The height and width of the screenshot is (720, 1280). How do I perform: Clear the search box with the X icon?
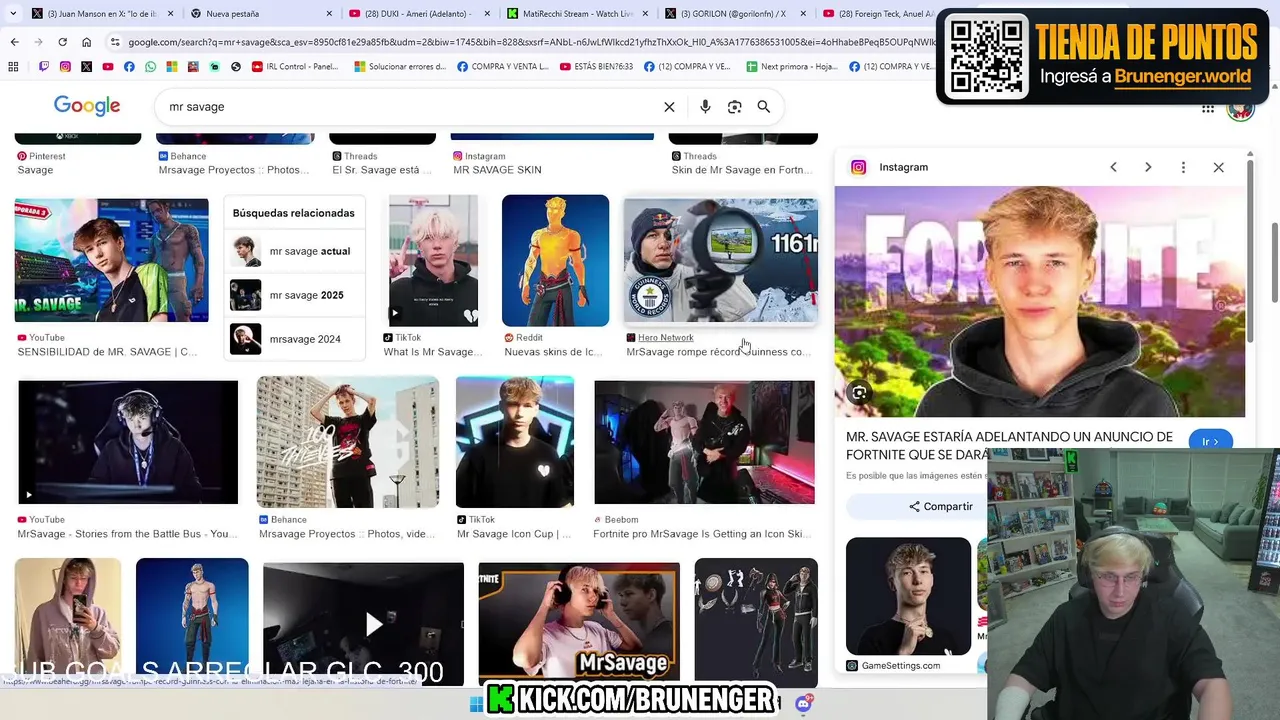coord(669,107)
